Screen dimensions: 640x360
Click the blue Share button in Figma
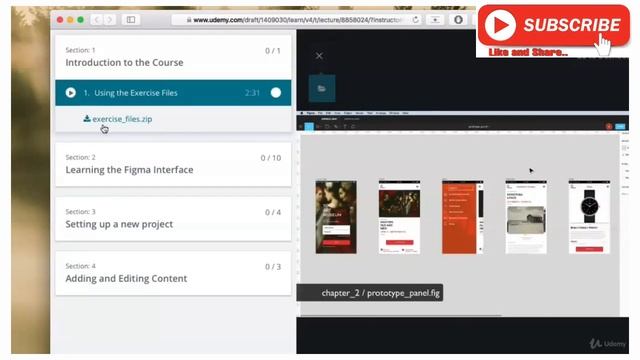tap(620, 127)
